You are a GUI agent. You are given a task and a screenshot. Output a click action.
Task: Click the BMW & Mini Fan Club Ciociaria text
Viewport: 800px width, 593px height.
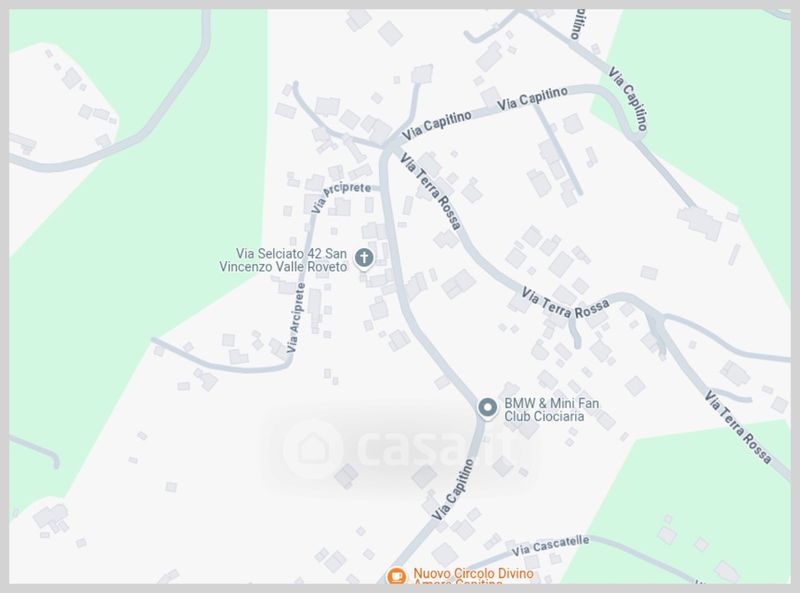point(552,410)
